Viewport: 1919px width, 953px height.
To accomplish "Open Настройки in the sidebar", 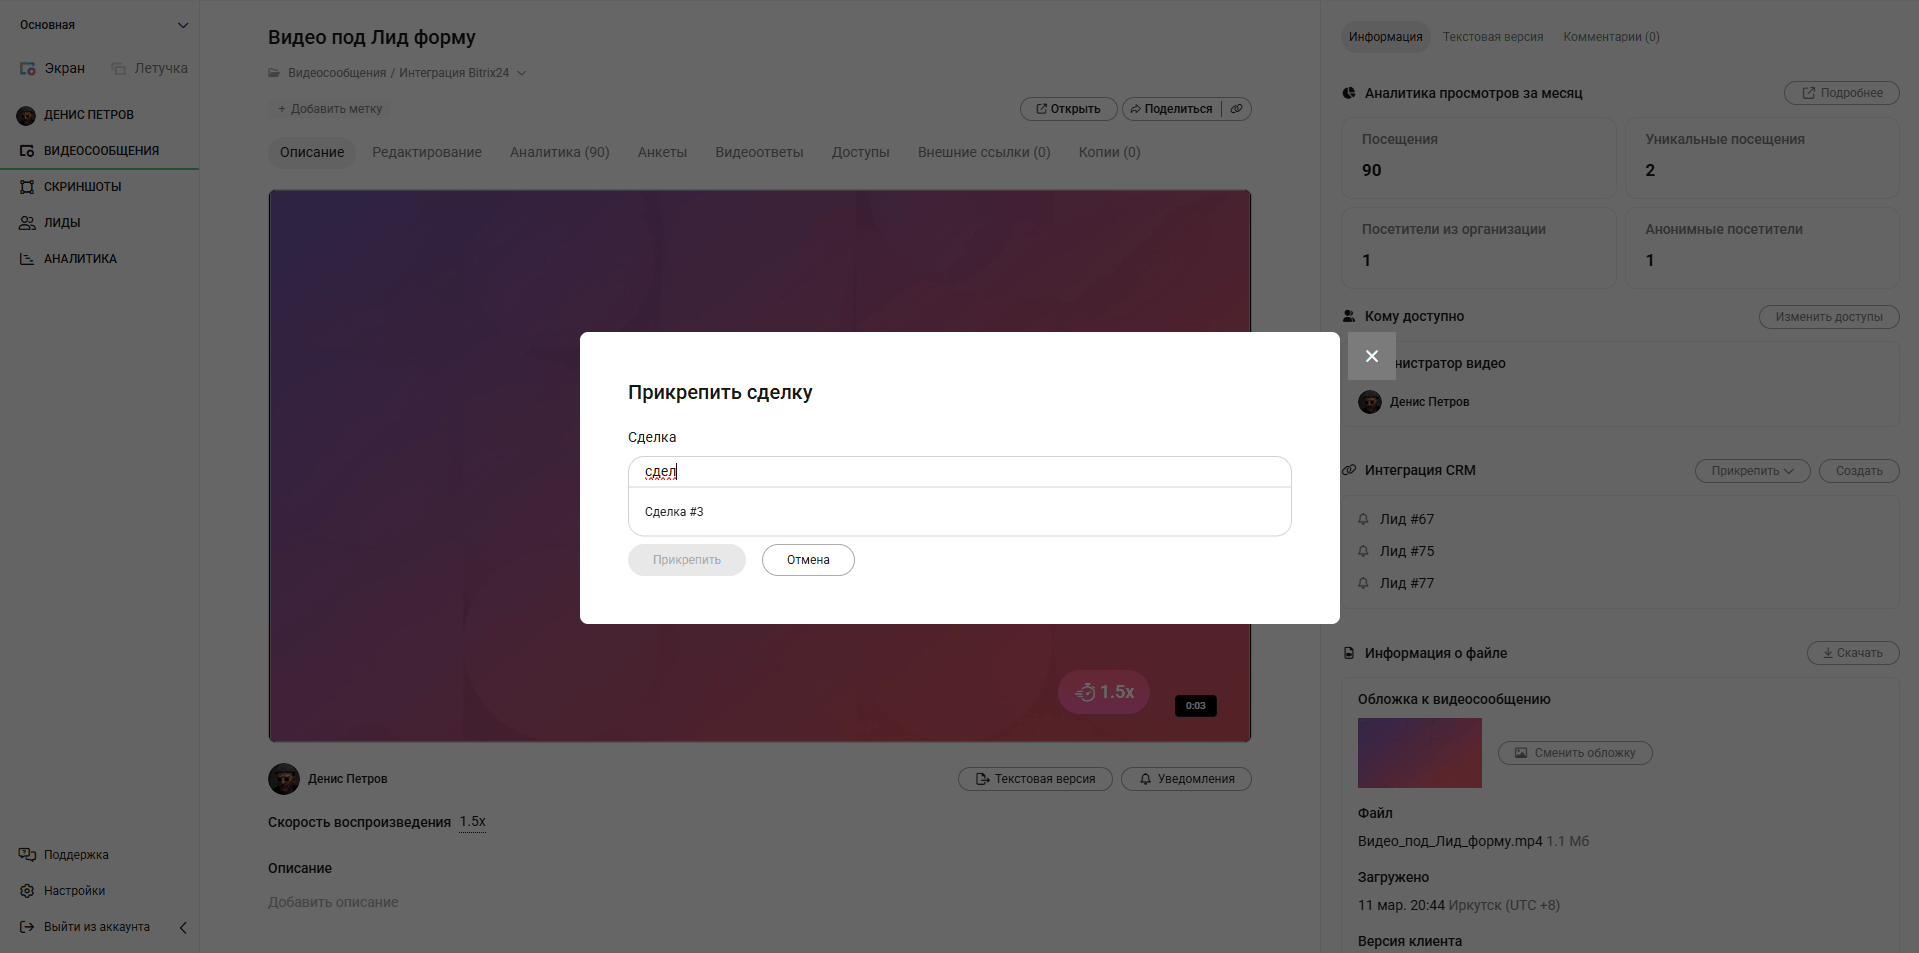I will tap(74, 891).
